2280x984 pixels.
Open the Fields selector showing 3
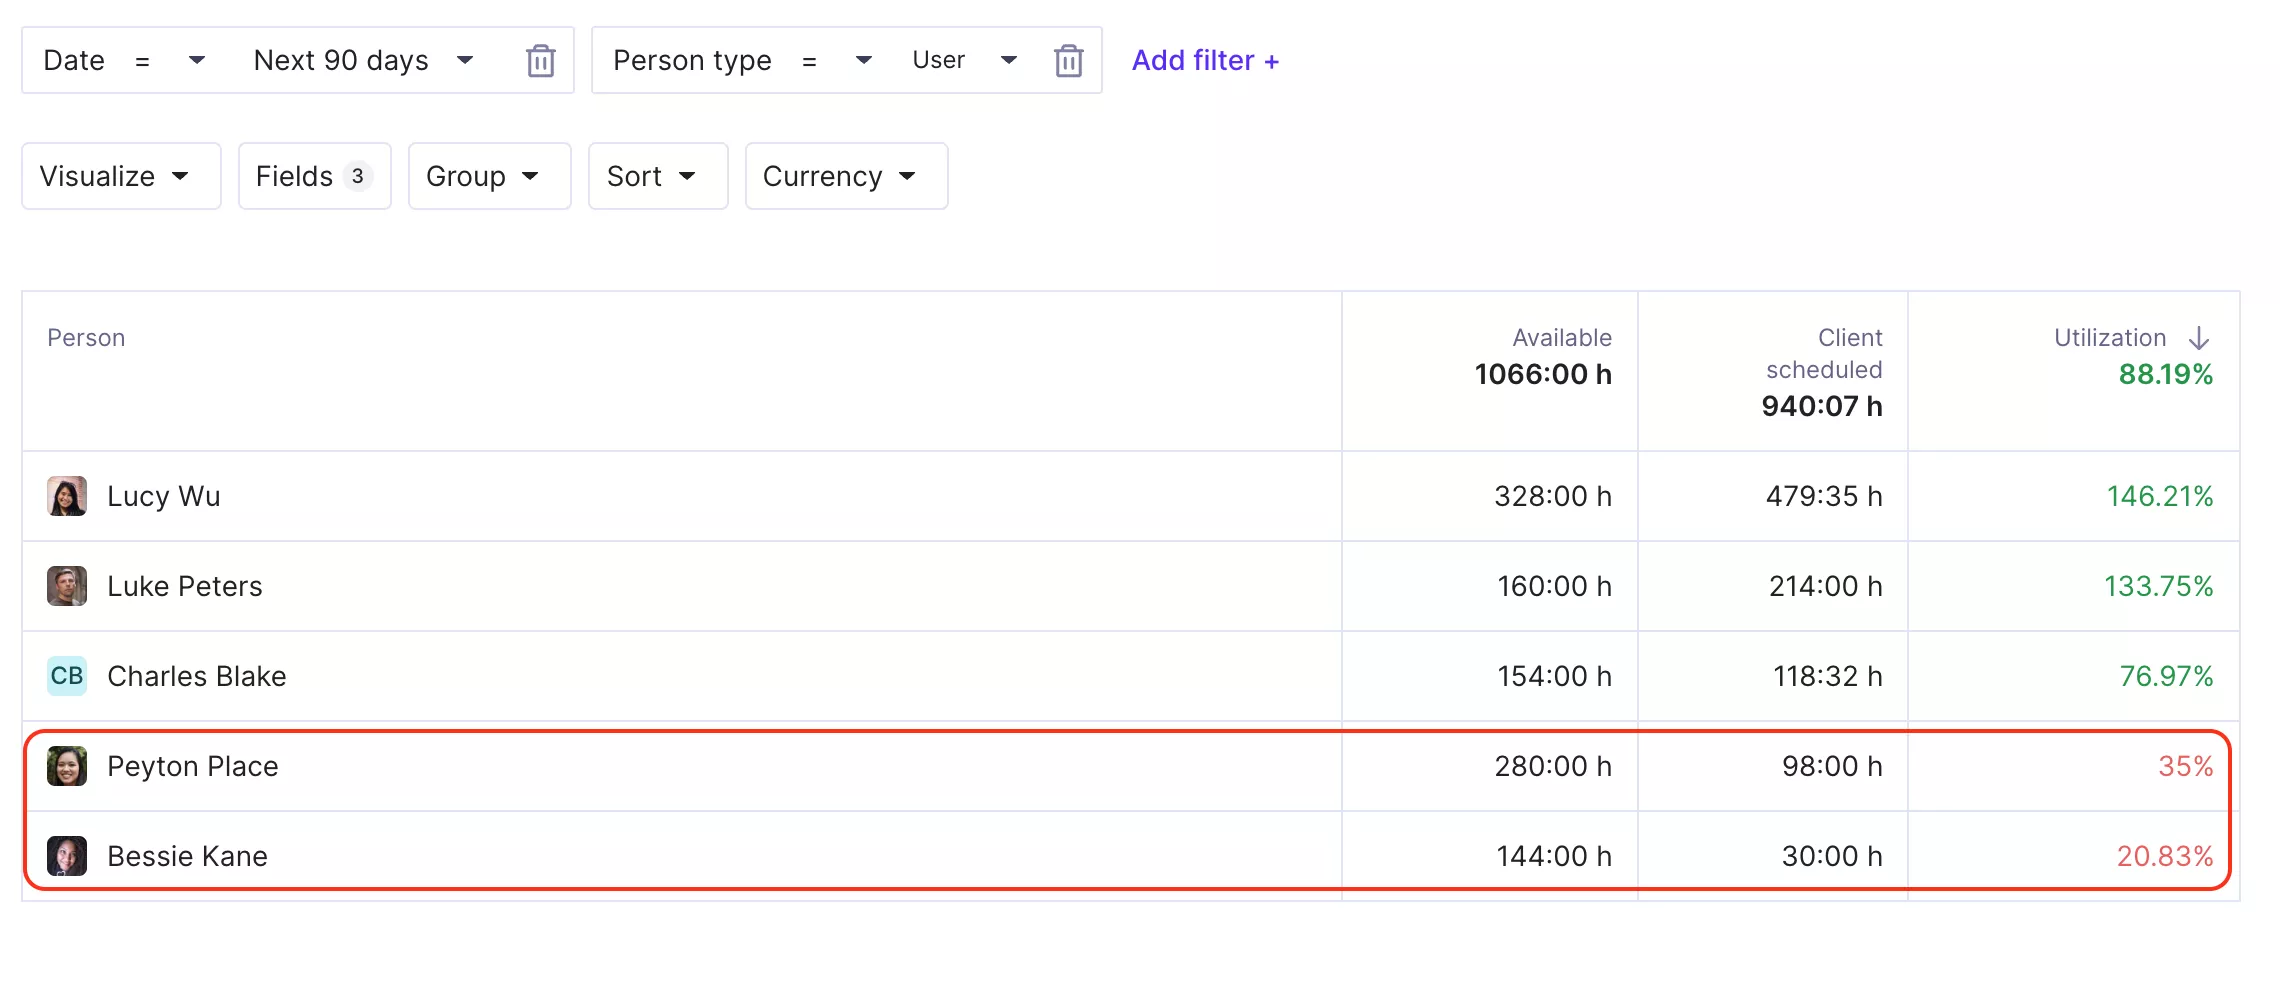pyautogui.click(x=314, y=176)
